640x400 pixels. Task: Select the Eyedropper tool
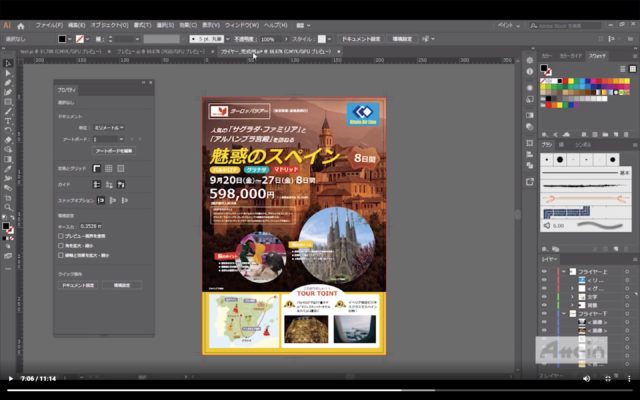8,169
